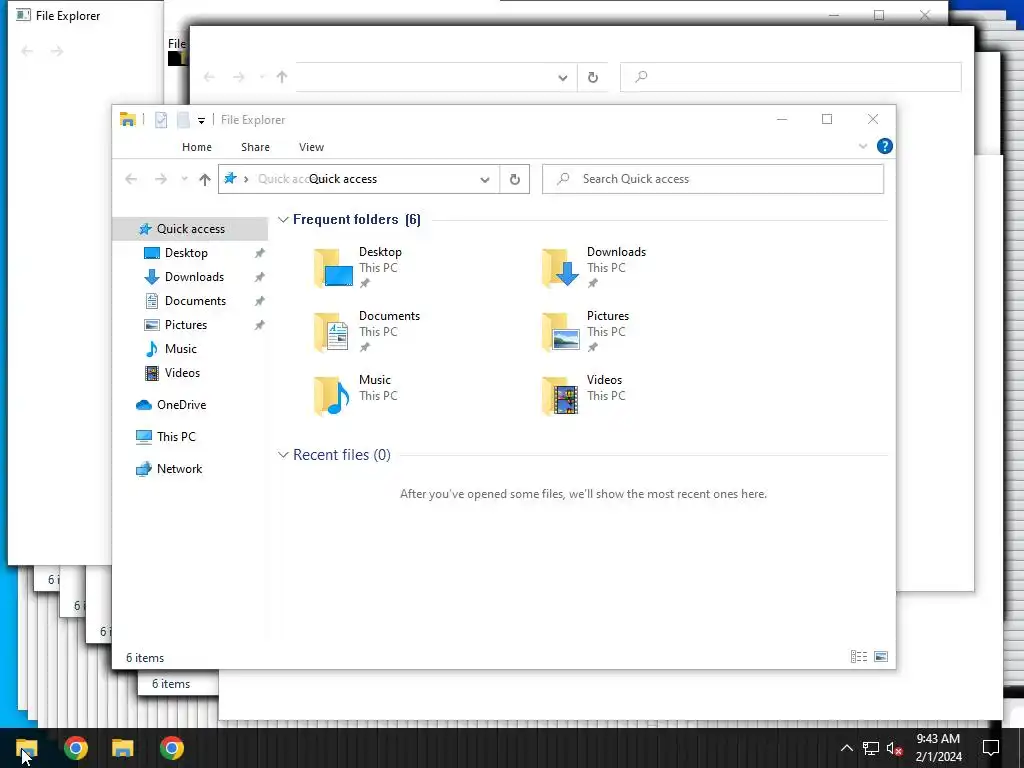Open This PC in the navigation pane
This screenshot has height=768, width=1024.
(x=176, y=437)
